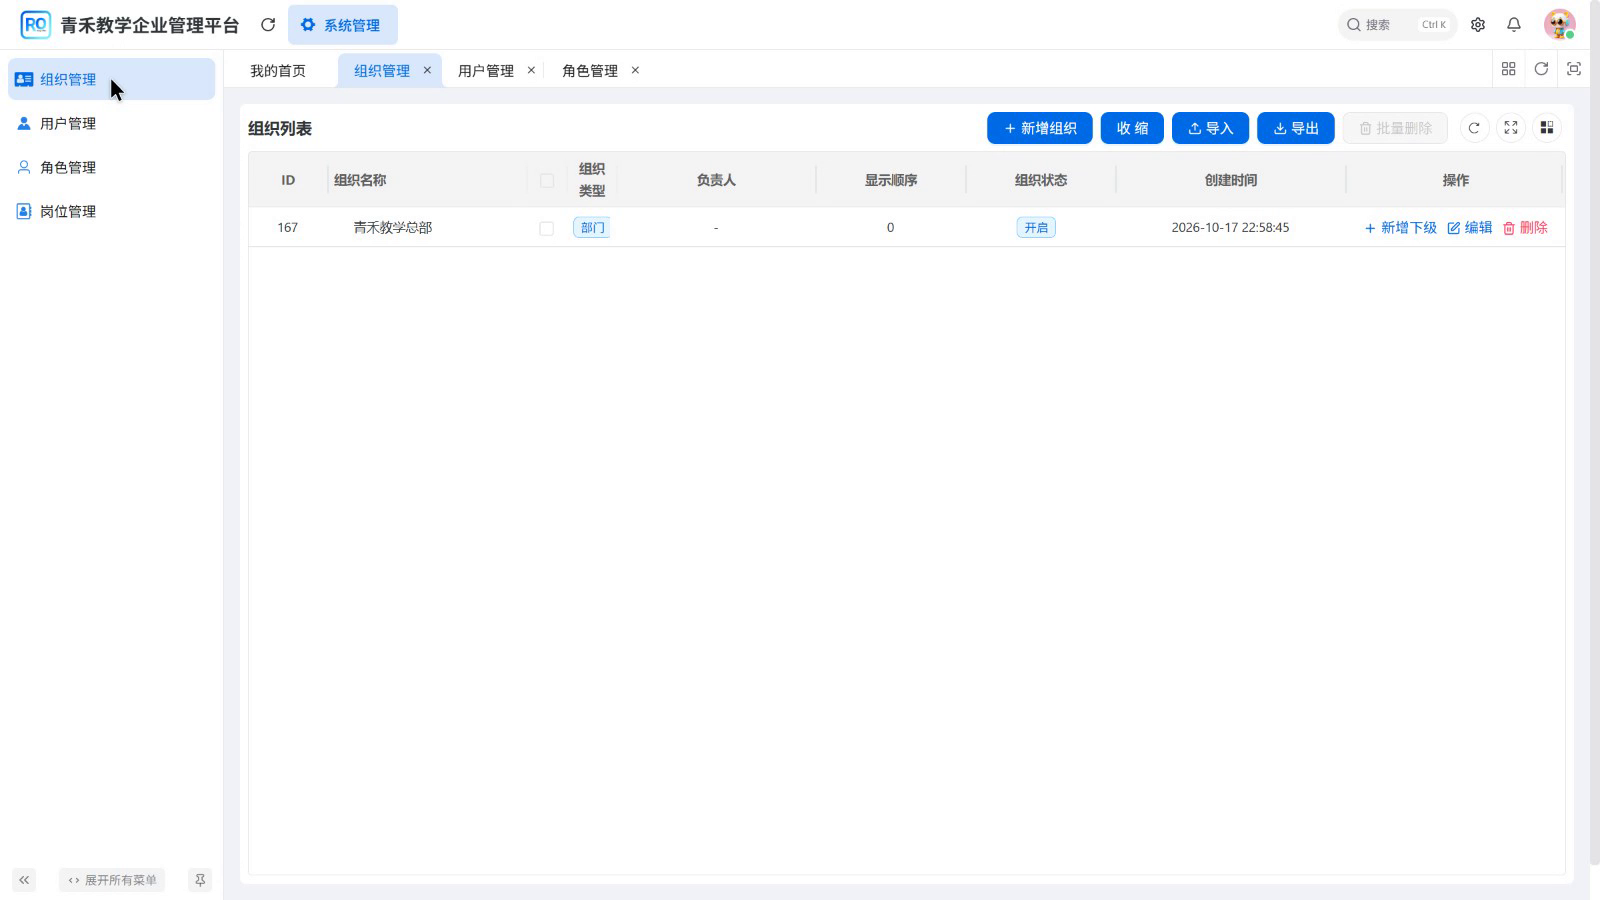Viewport: 1600px width, 900px height.
Task: Click the 导出 button
Action: [x=1296, y=128]
